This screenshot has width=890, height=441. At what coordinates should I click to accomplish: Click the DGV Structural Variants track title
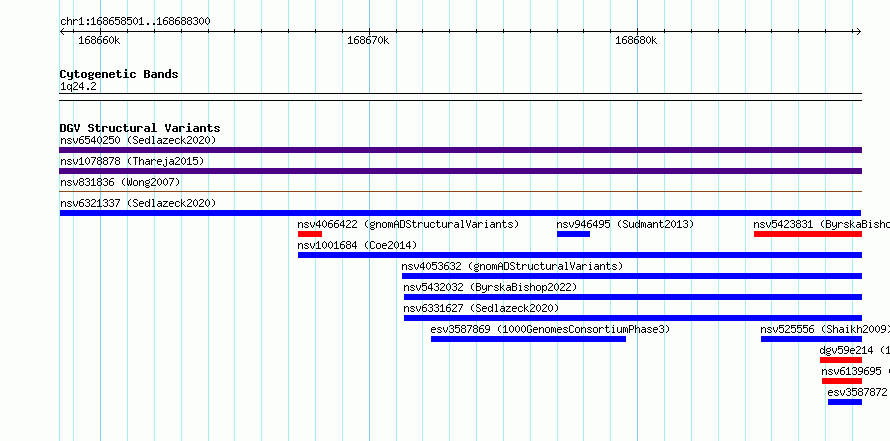point(140,128)
